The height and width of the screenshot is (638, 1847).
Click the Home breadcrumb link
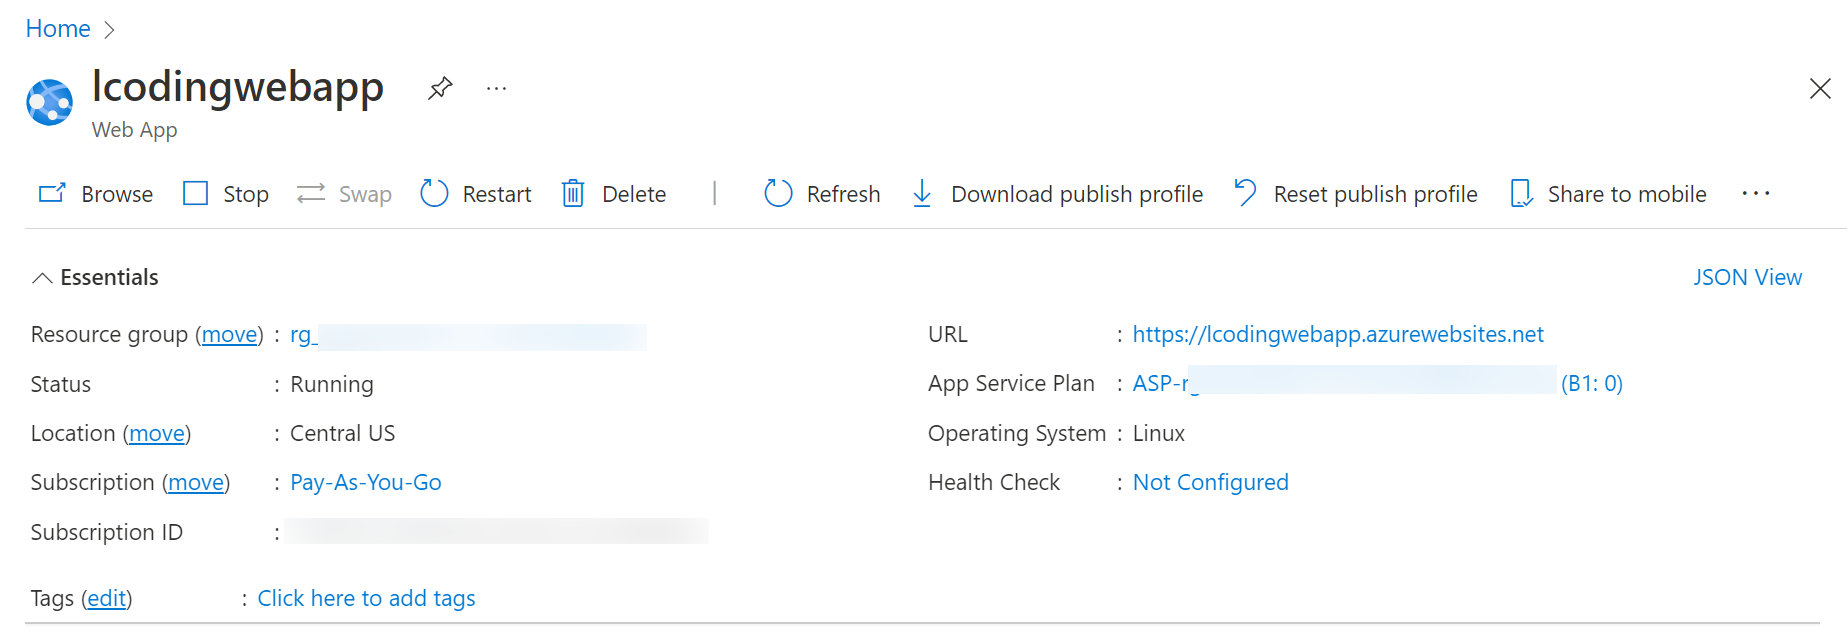pos(58,29)
